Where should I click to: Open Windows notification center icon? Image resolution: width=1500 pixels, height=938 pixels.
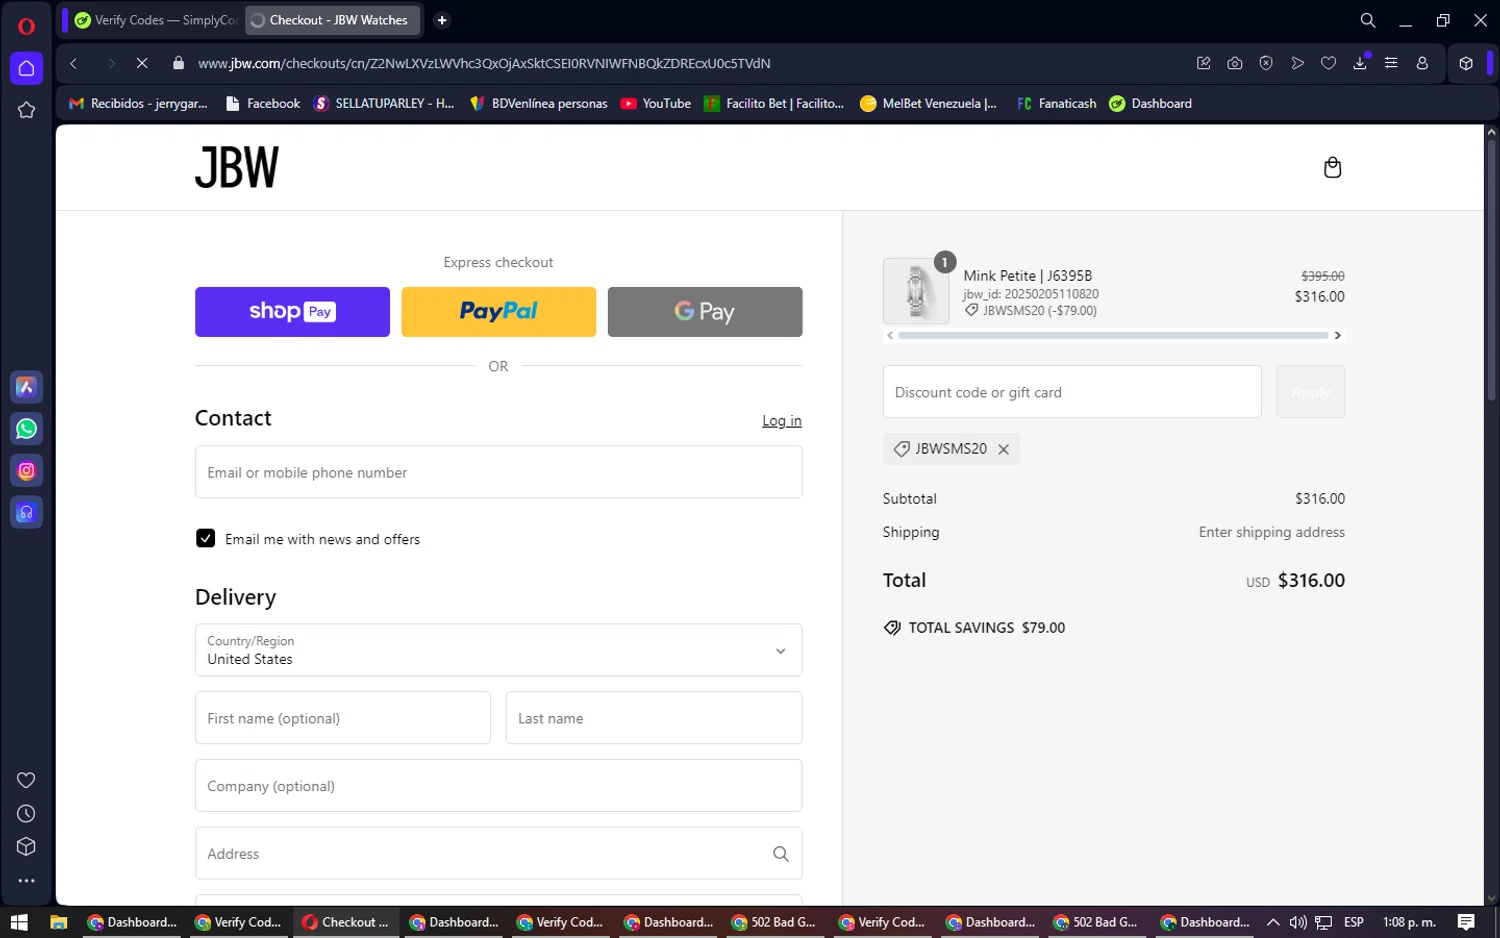(1466, 922)
